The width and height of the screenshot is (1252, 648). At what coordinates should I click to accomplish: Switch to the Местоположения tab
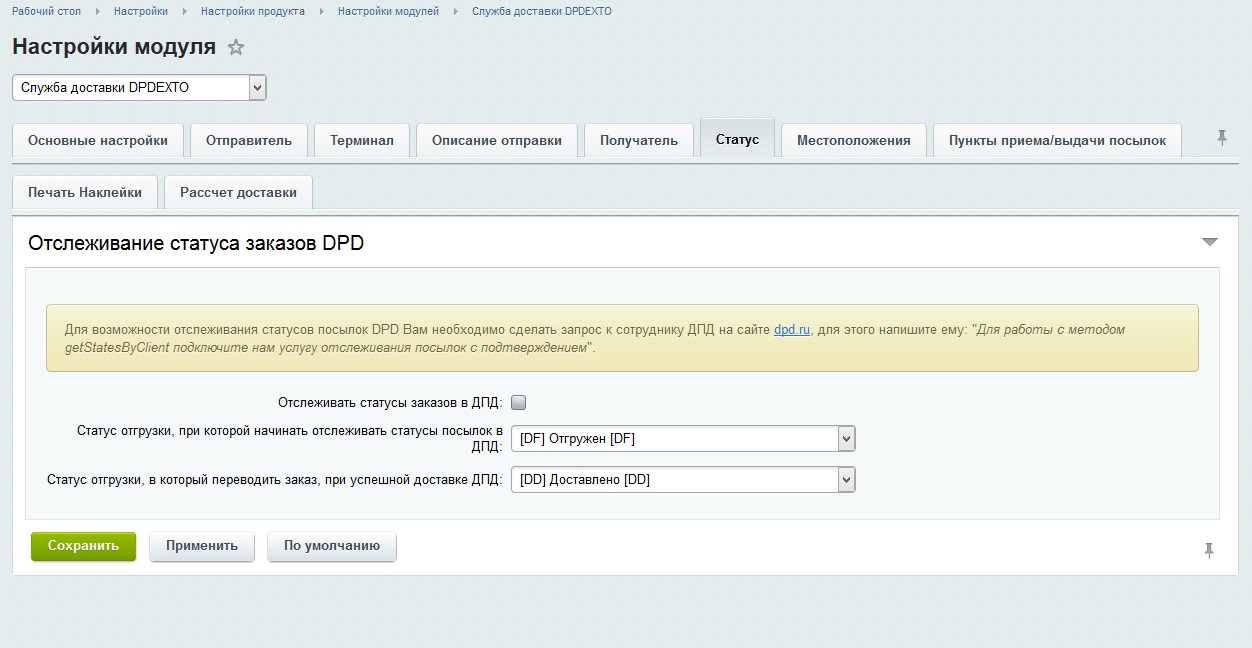(853, 140)
